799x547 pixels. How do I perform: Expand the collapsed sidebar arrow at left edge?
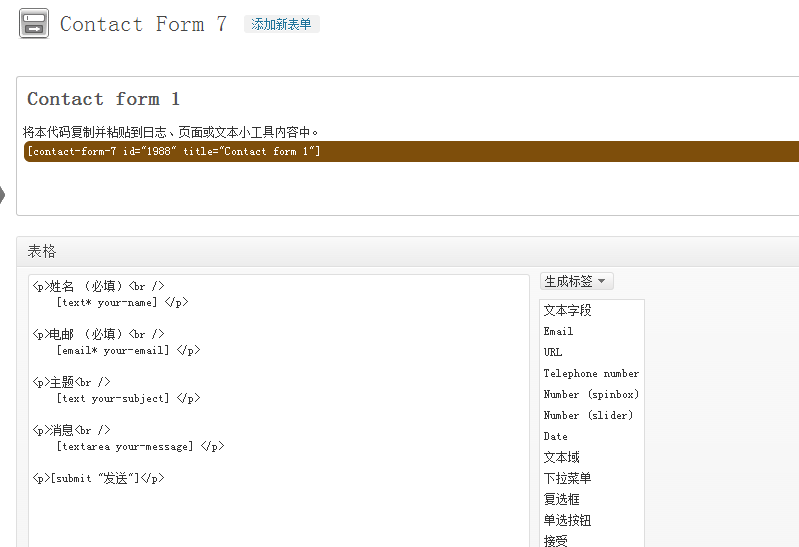point(2,195)
